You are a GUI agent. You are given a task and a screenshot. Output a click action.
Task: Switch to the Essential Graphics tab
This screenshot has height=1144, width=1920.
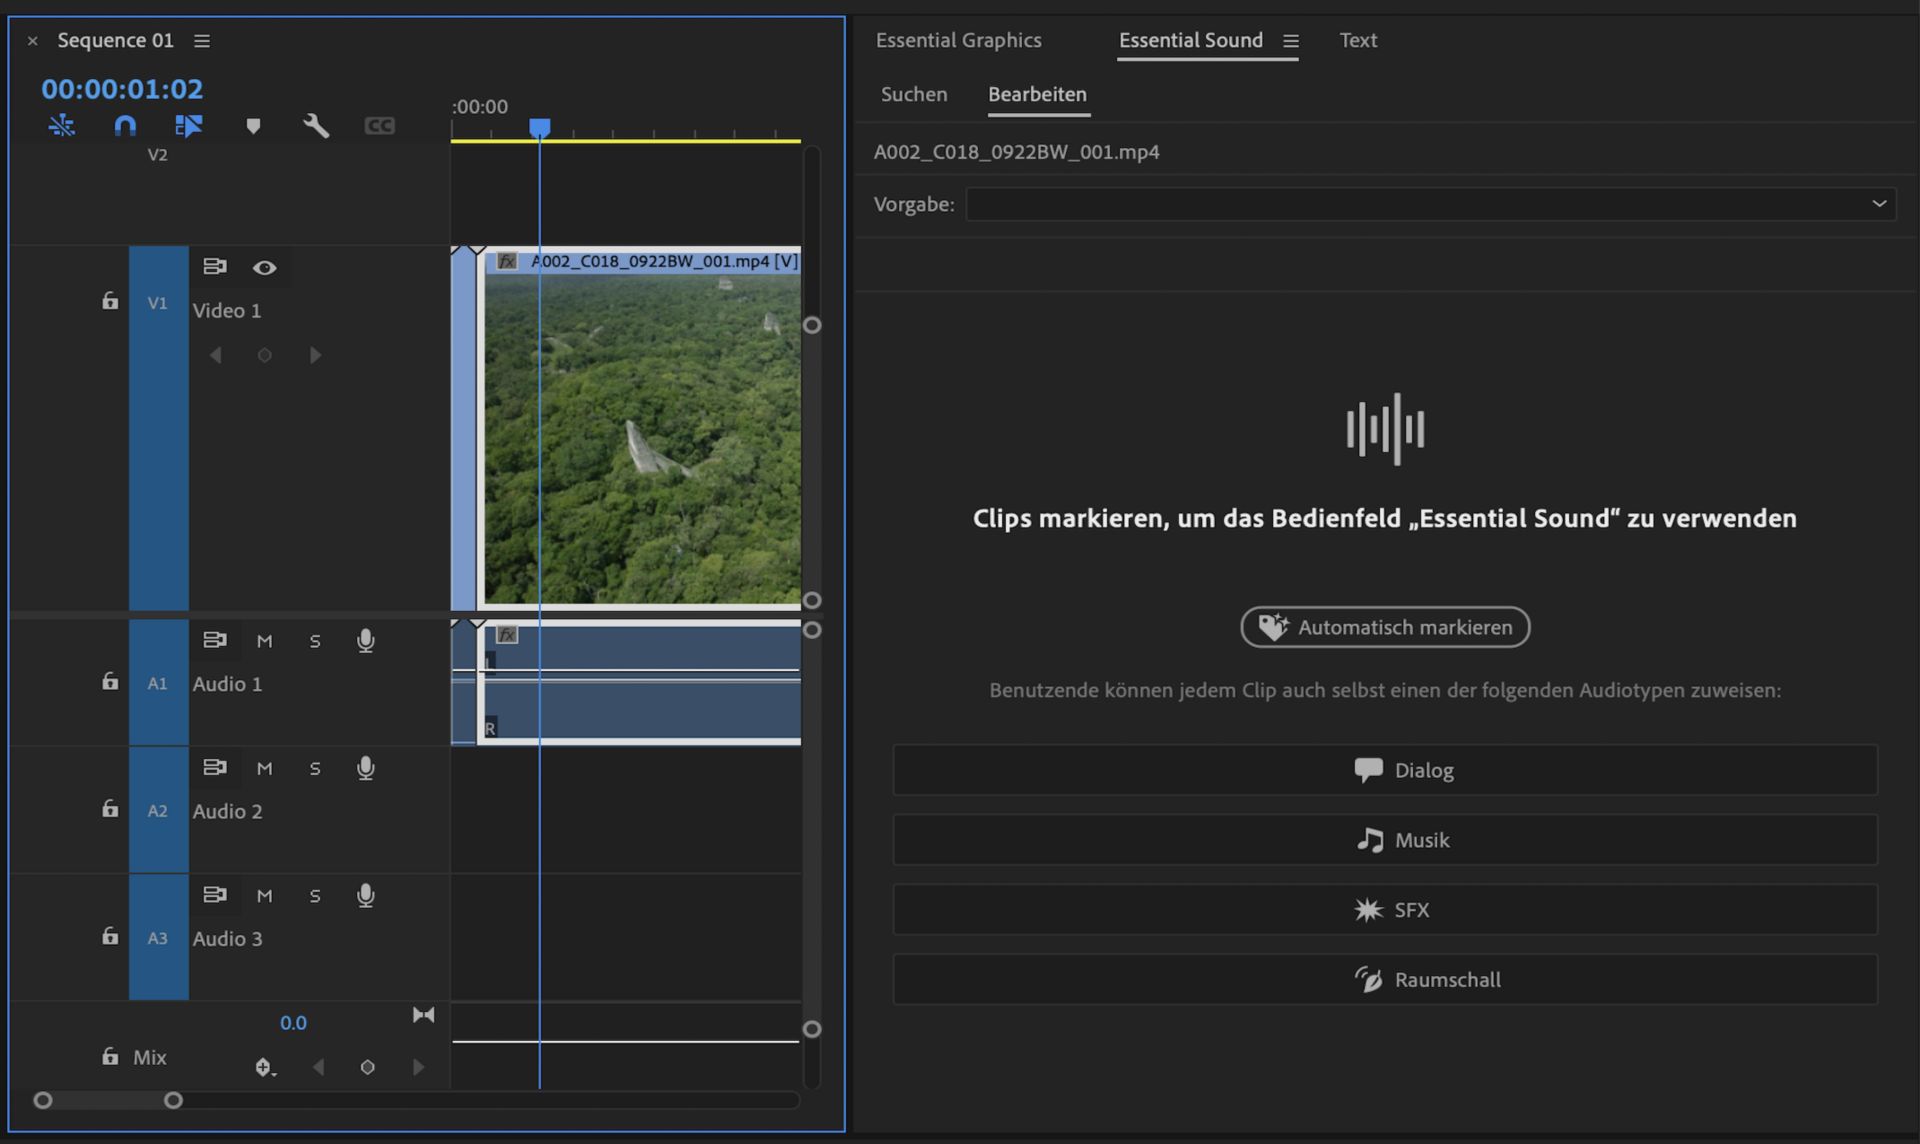click(959, 40)
